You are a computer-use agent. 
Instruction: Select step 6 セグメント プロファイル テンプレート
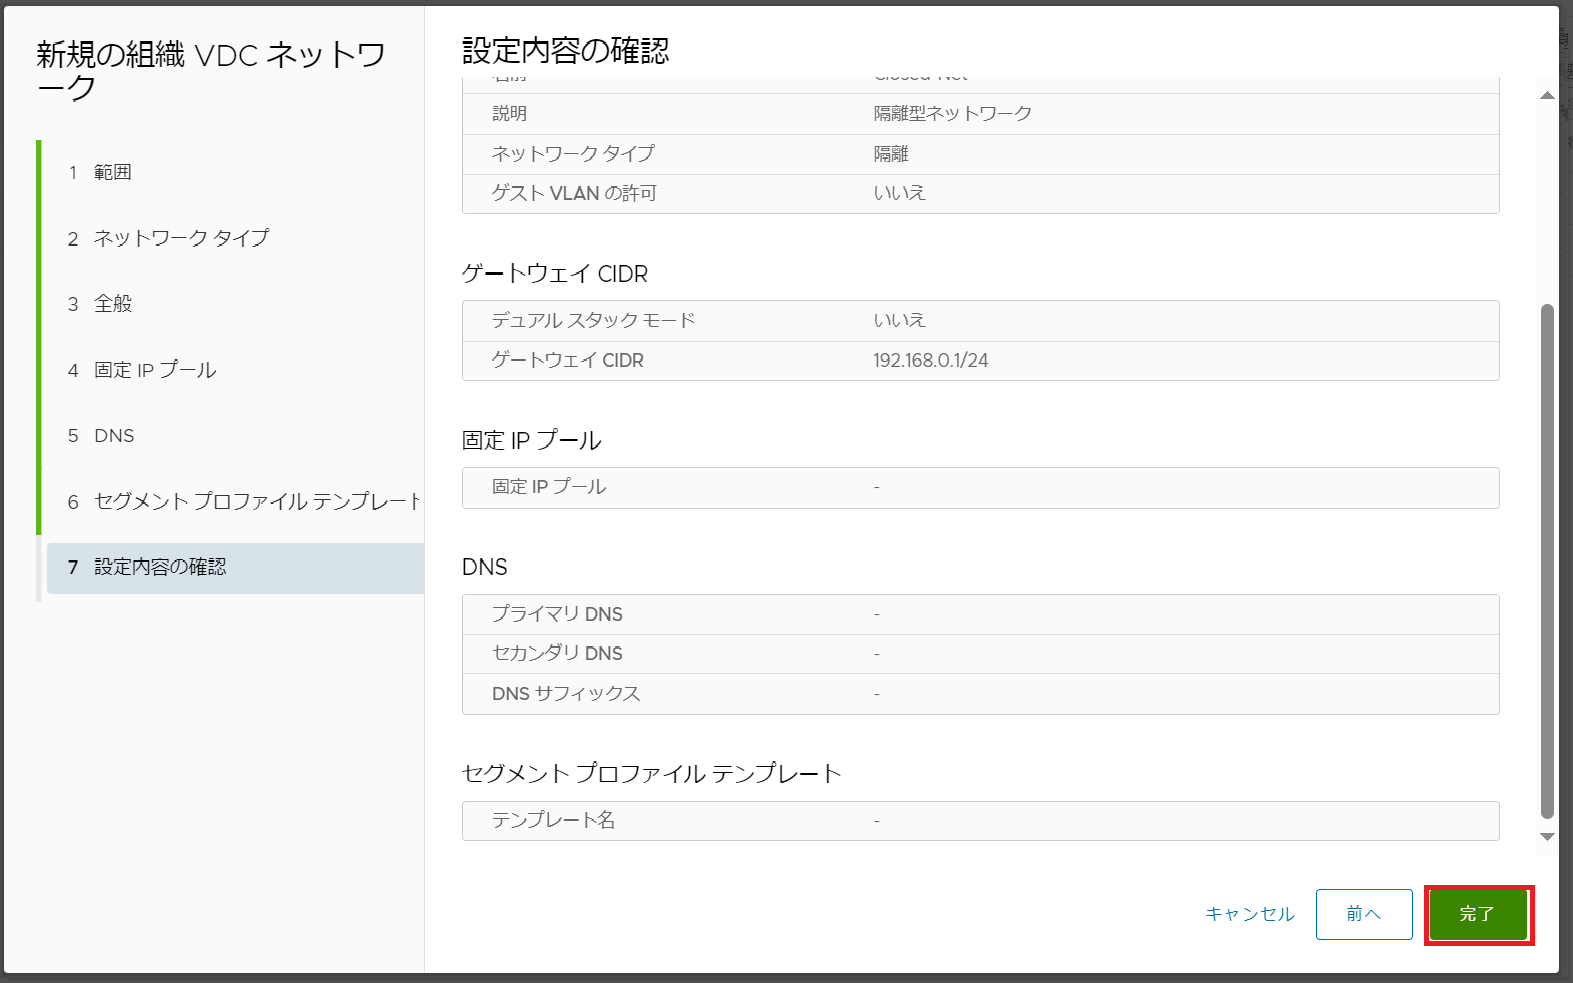coord(256,501)
